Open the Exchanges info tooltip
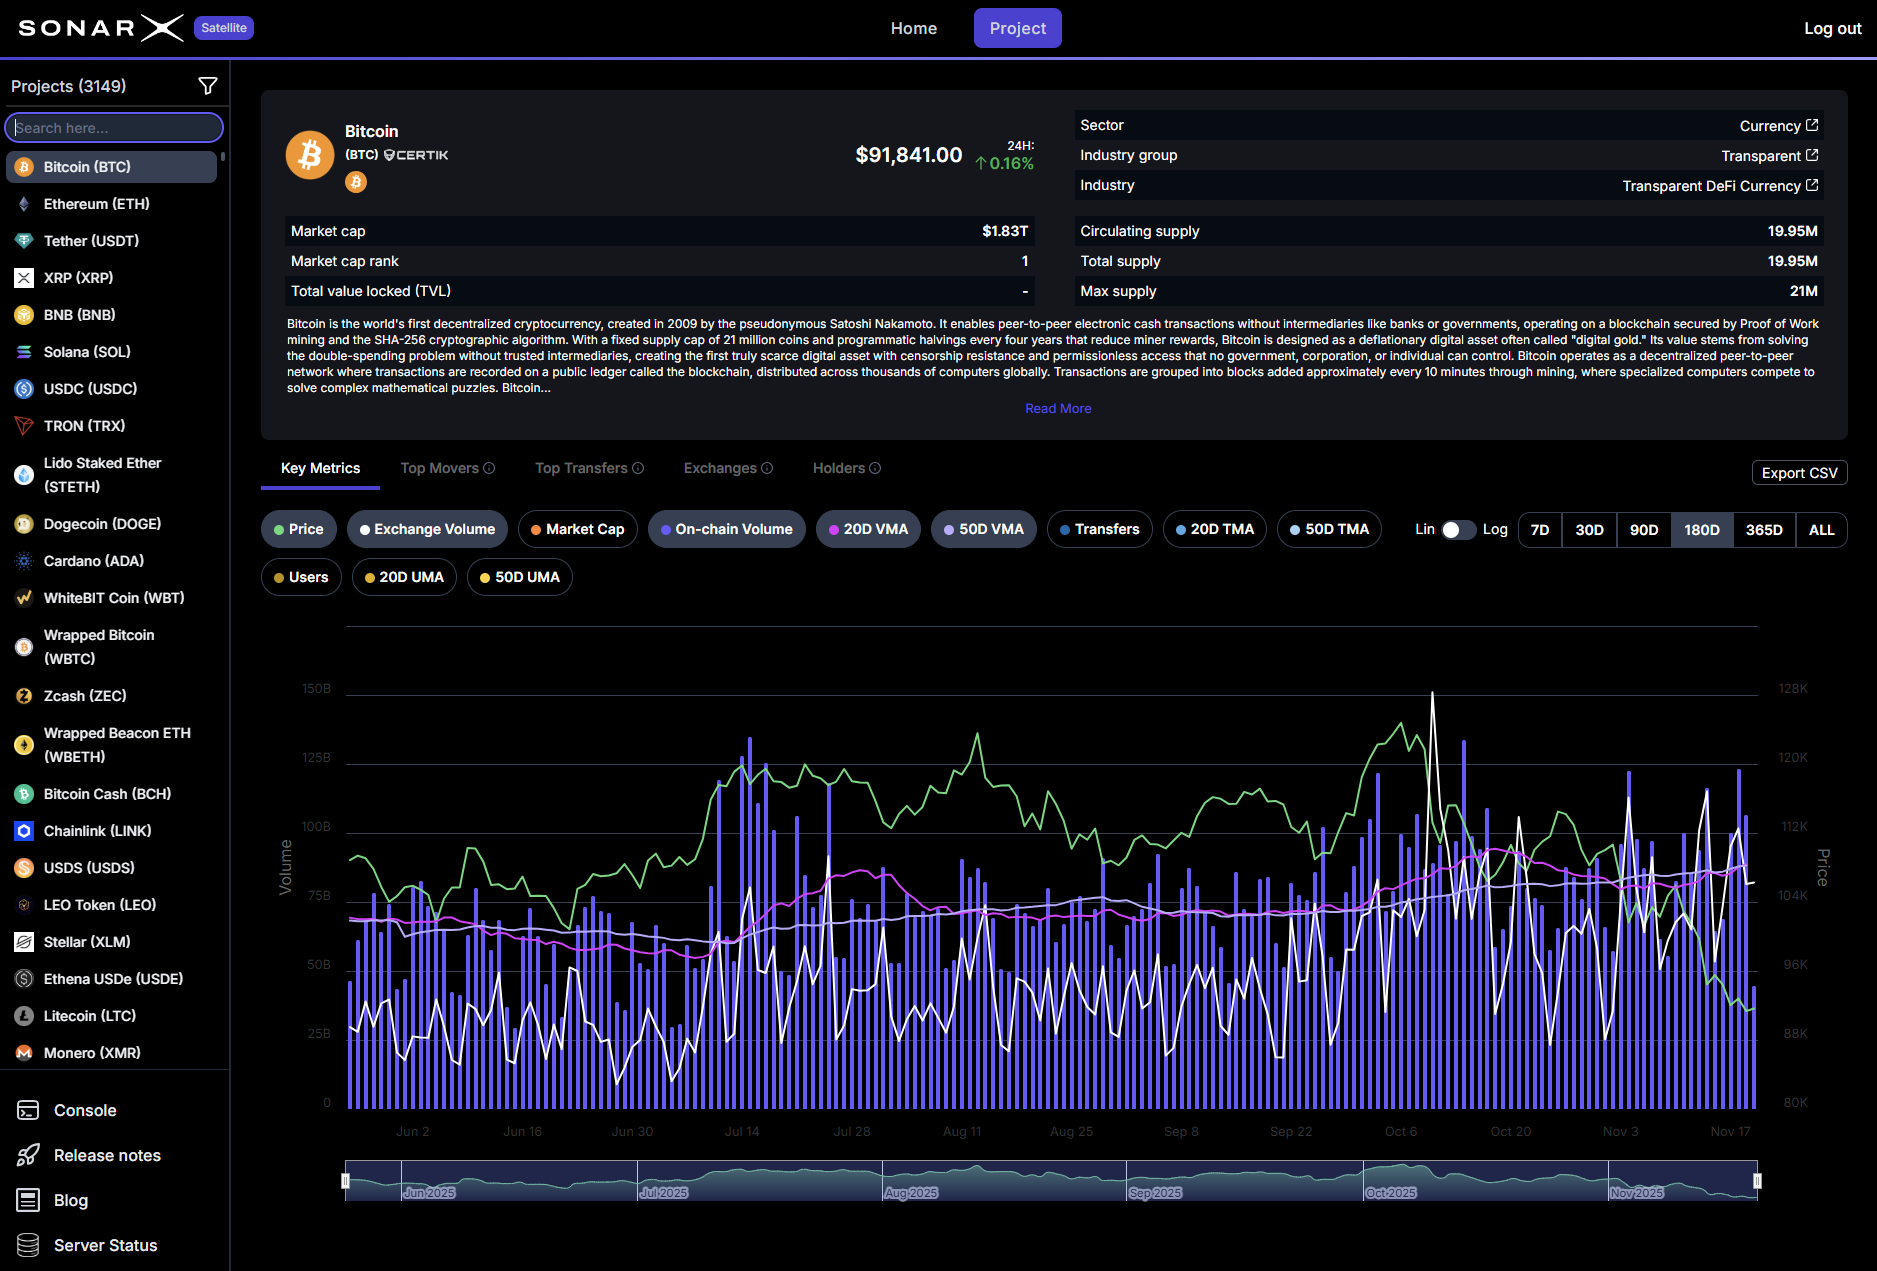1877x1271 pixels. (765, 467)
